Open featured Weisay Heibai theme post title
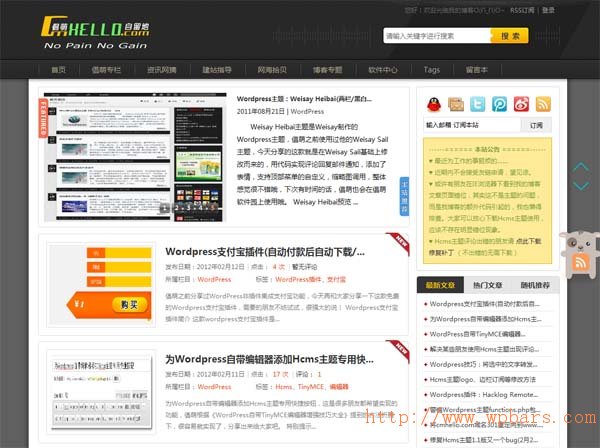This screenshot has width=600, height=448. (304, 99)
